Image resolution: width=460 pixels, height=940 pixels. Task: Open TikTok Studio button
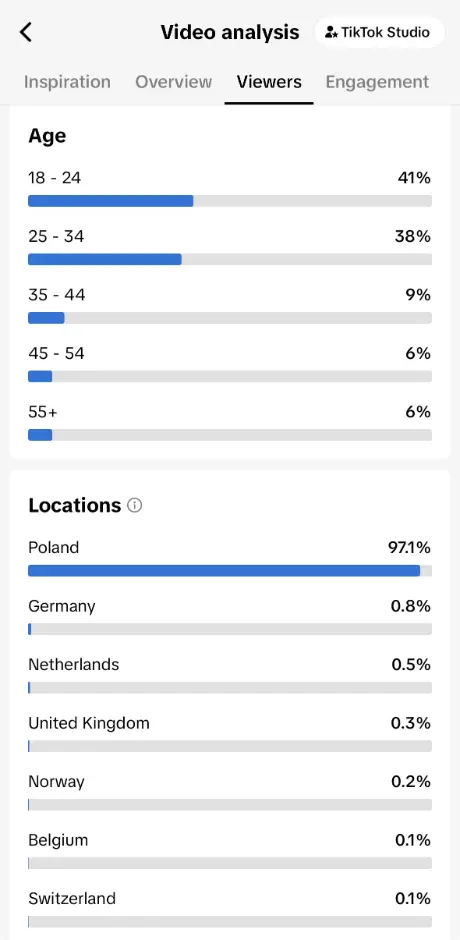coord(379,32)
